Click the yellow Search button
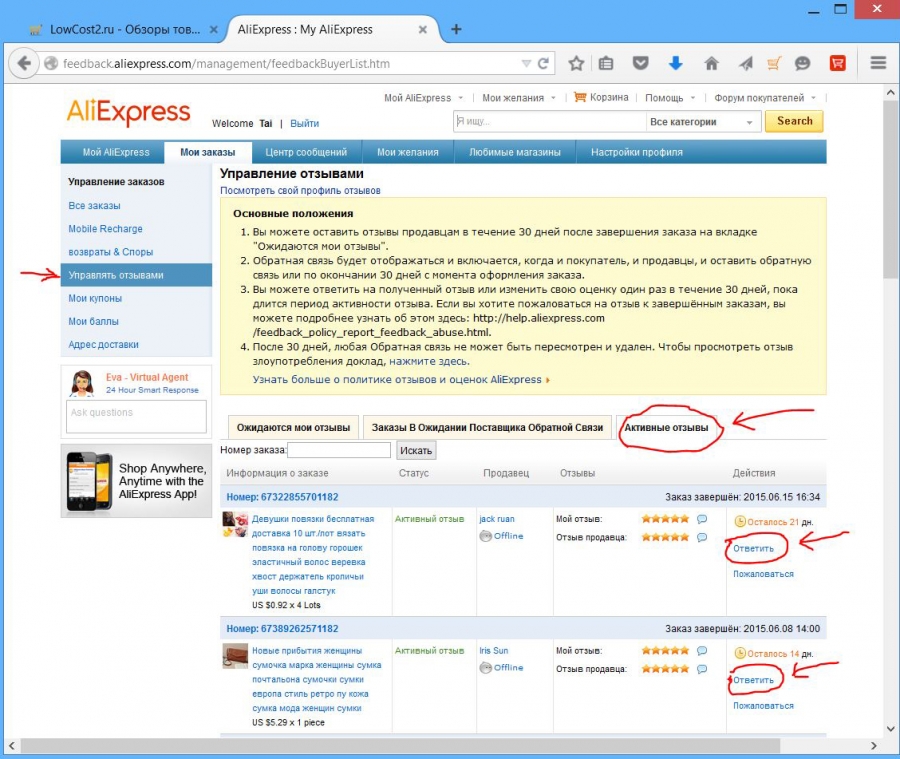 [794, 121]
